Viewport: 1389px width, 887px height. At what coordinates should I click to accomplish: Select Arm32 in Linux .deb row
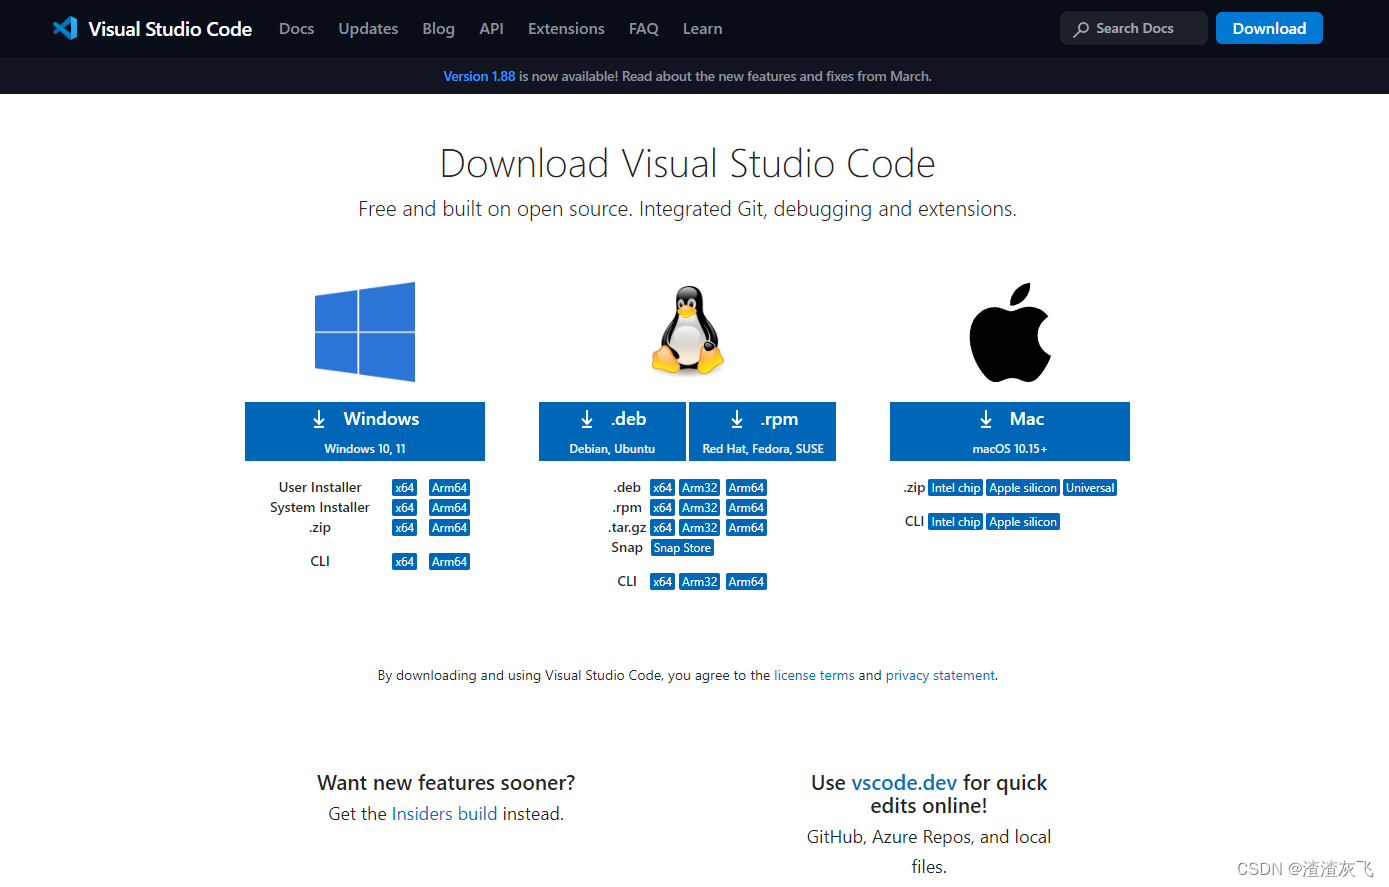coord(700,488)
